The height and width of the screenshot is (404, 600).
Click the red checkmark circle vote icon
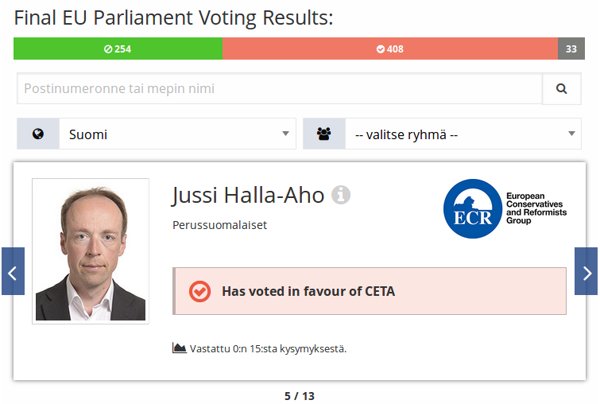click(x=199, y=291)
